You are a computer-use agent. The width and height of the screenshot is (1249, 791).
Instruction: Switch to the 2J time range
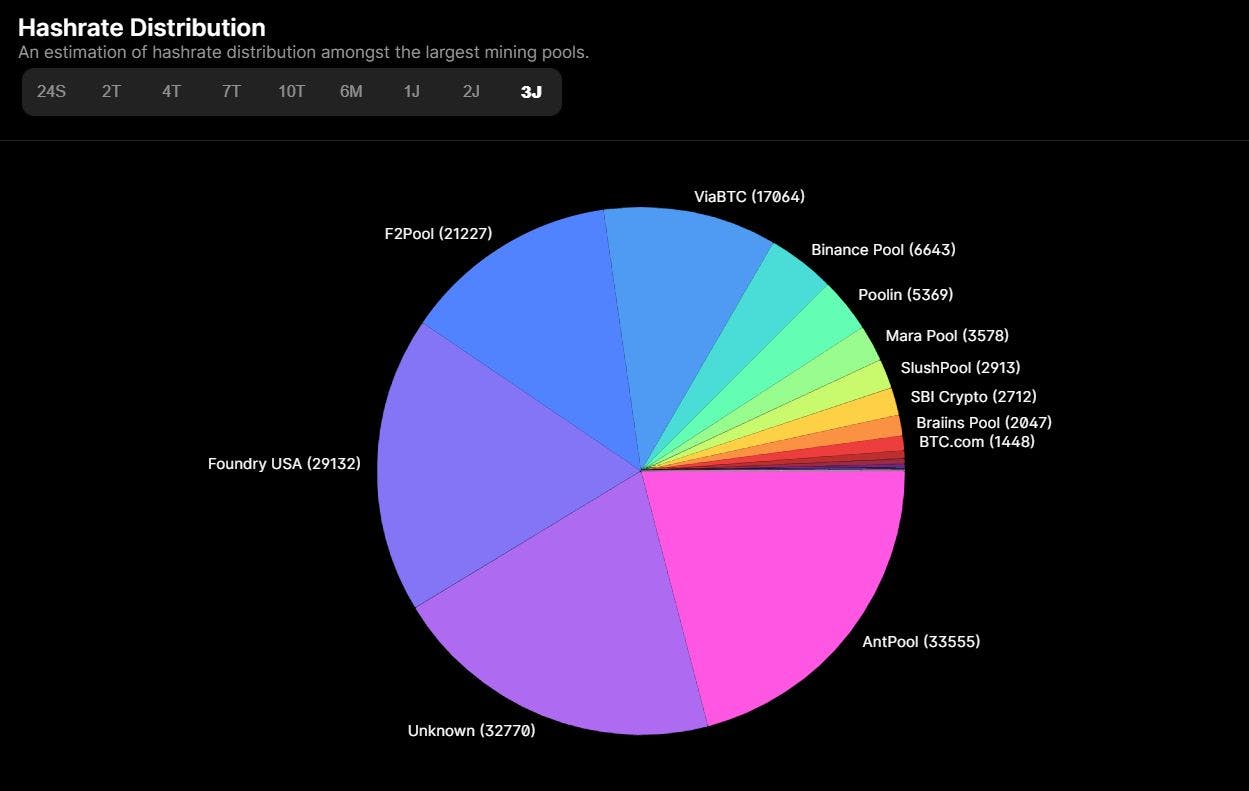pyautogui.click(x=471, y=92)
